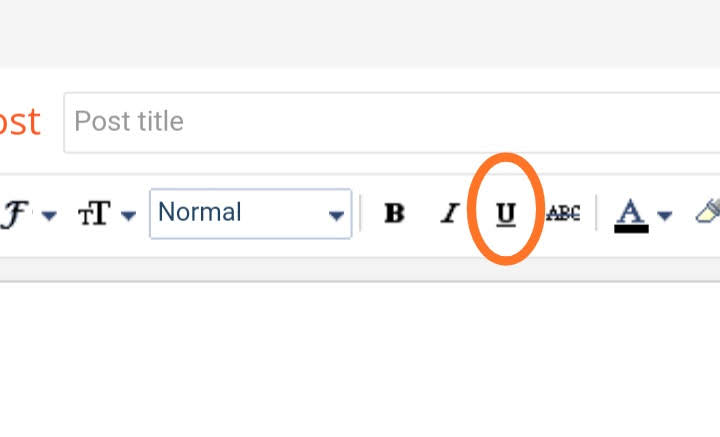Click the orange Post heading text
The width and height of the screenshot is (720, 437).
tap(18, 122)
